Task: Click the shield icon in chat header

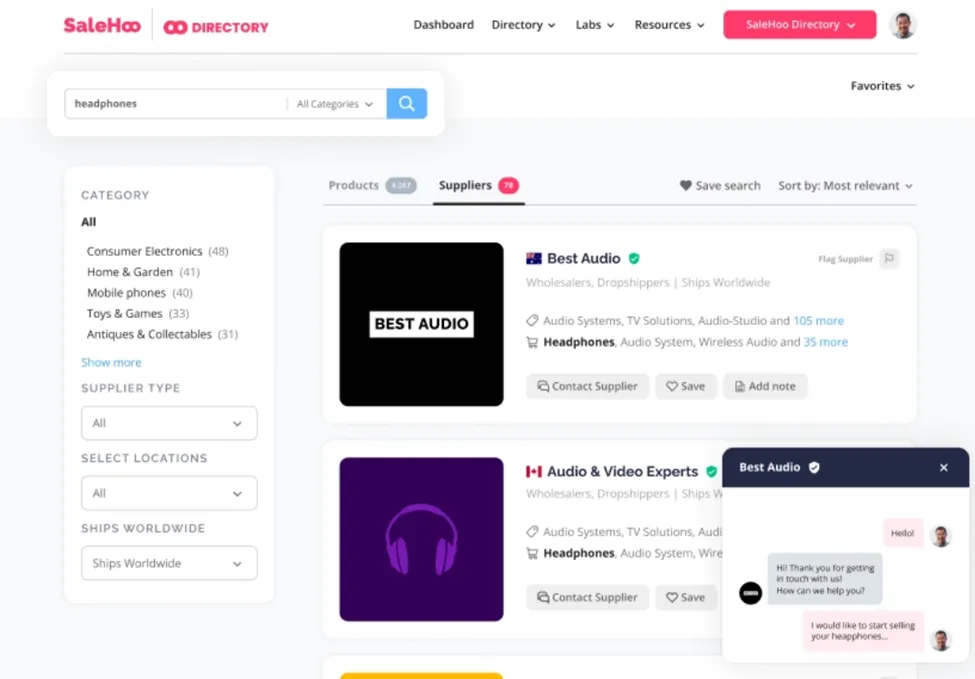Action: 814,468
